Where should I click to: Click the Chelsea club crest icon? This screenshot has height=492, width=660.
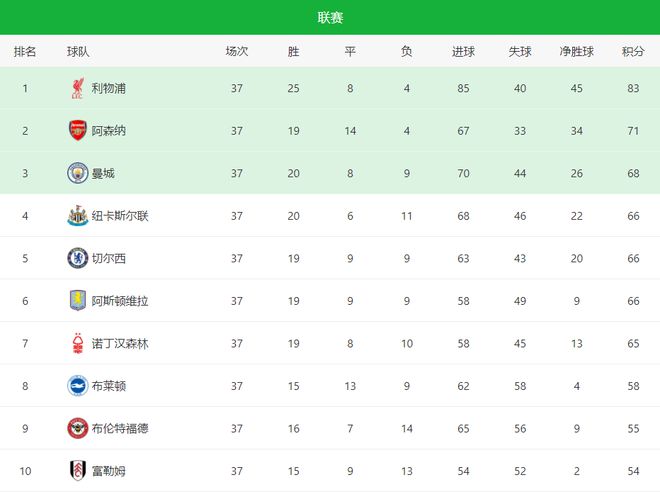(77, 258)
